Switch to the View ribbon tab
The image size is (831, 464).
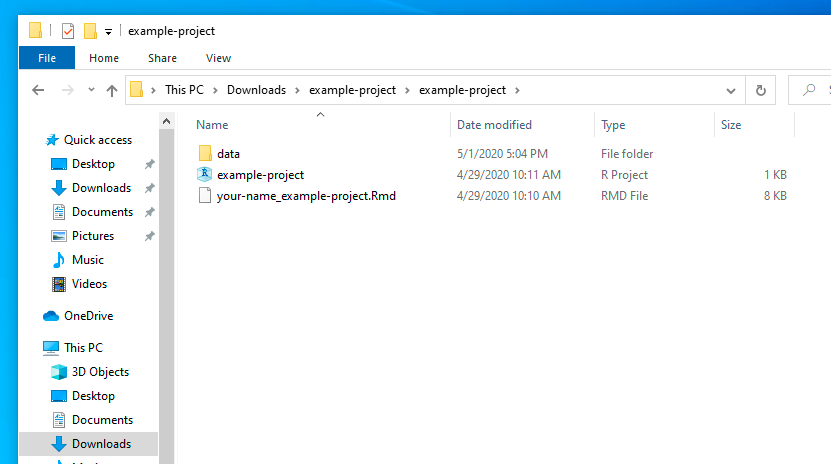[218, 58]
